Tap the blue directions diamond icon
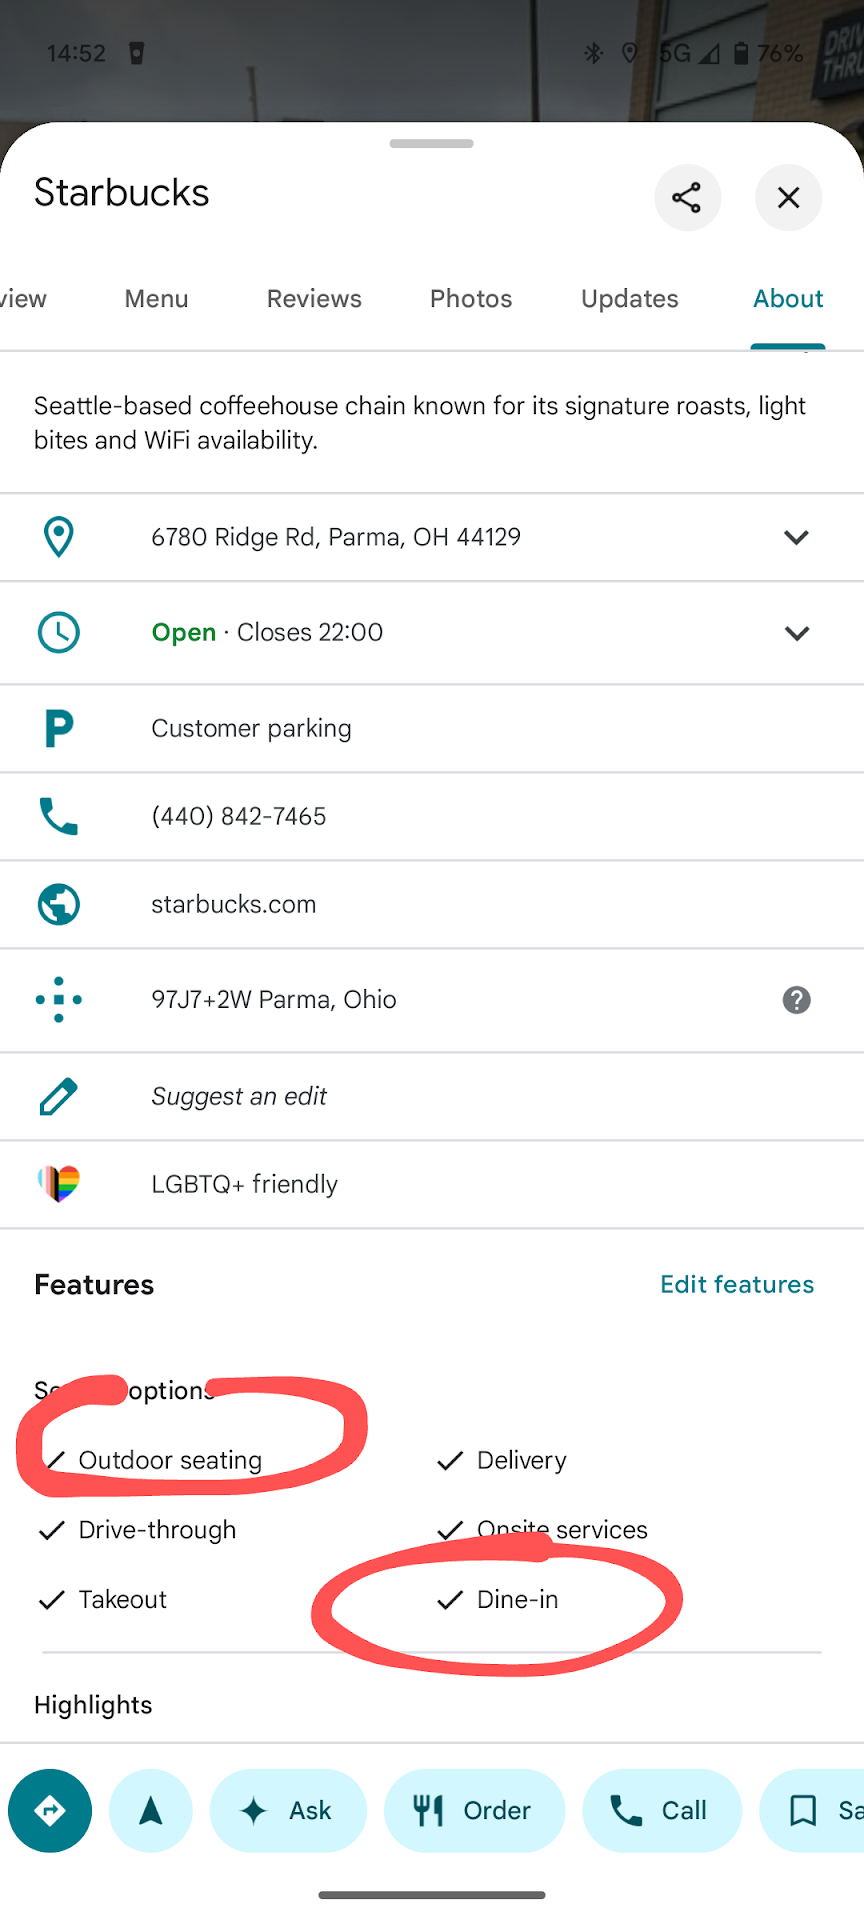The image size is (864, 1920). (50, 1810)
